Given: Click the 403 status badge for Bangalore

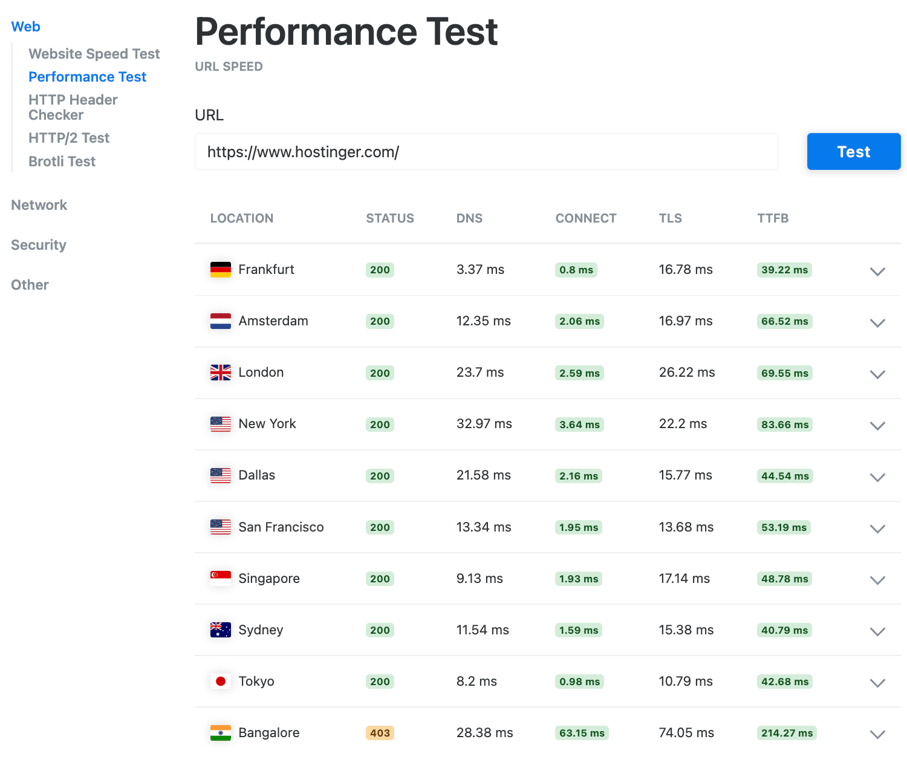Looking at the screenshot, I should [380, 732].
